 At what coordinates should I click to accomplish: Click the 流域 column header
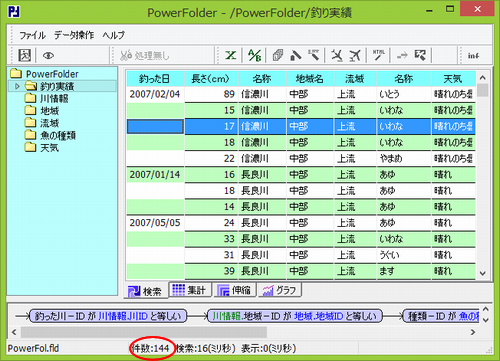(x=355, y=79)
